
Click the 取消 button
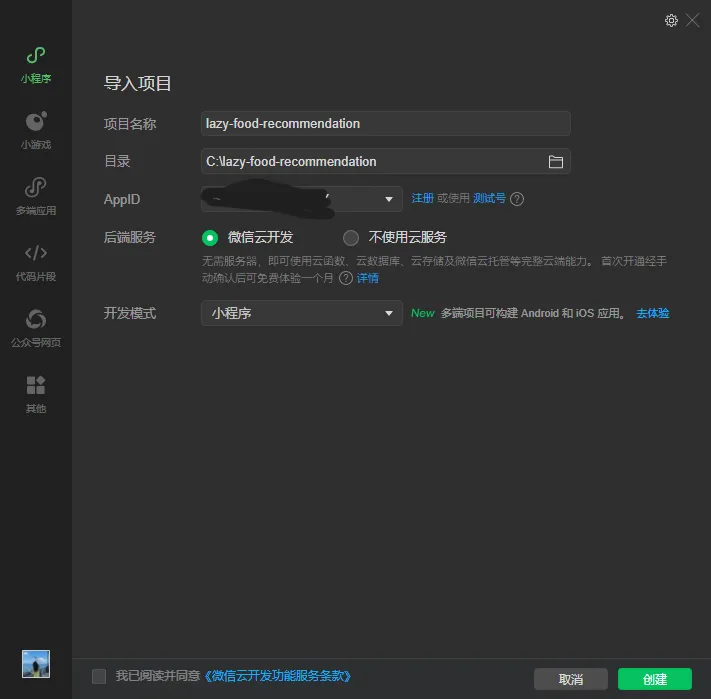(570, 679)
